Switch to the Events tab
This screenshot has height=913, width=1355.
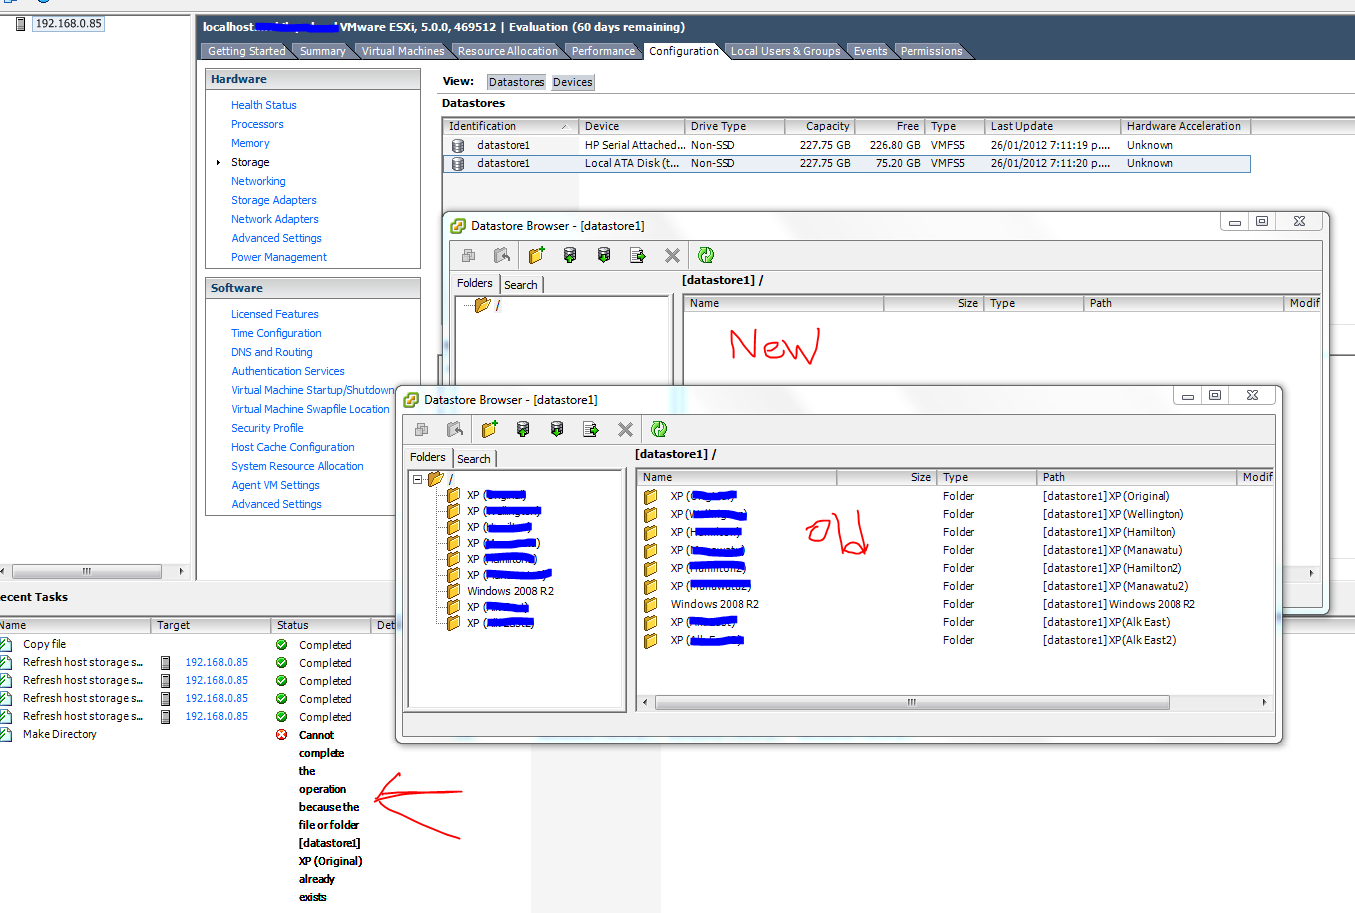(x=870, y=51)
